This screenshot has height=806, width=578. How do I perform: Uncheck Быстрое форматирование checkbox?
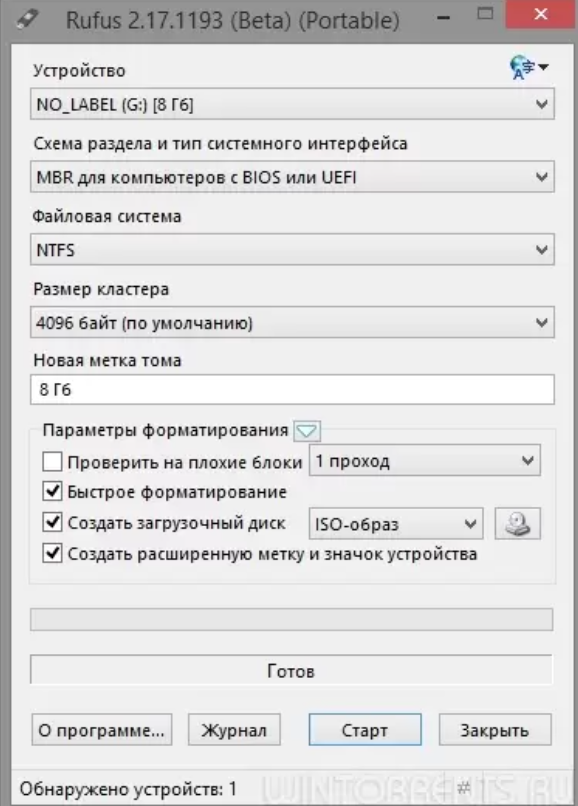coord(52,491)
